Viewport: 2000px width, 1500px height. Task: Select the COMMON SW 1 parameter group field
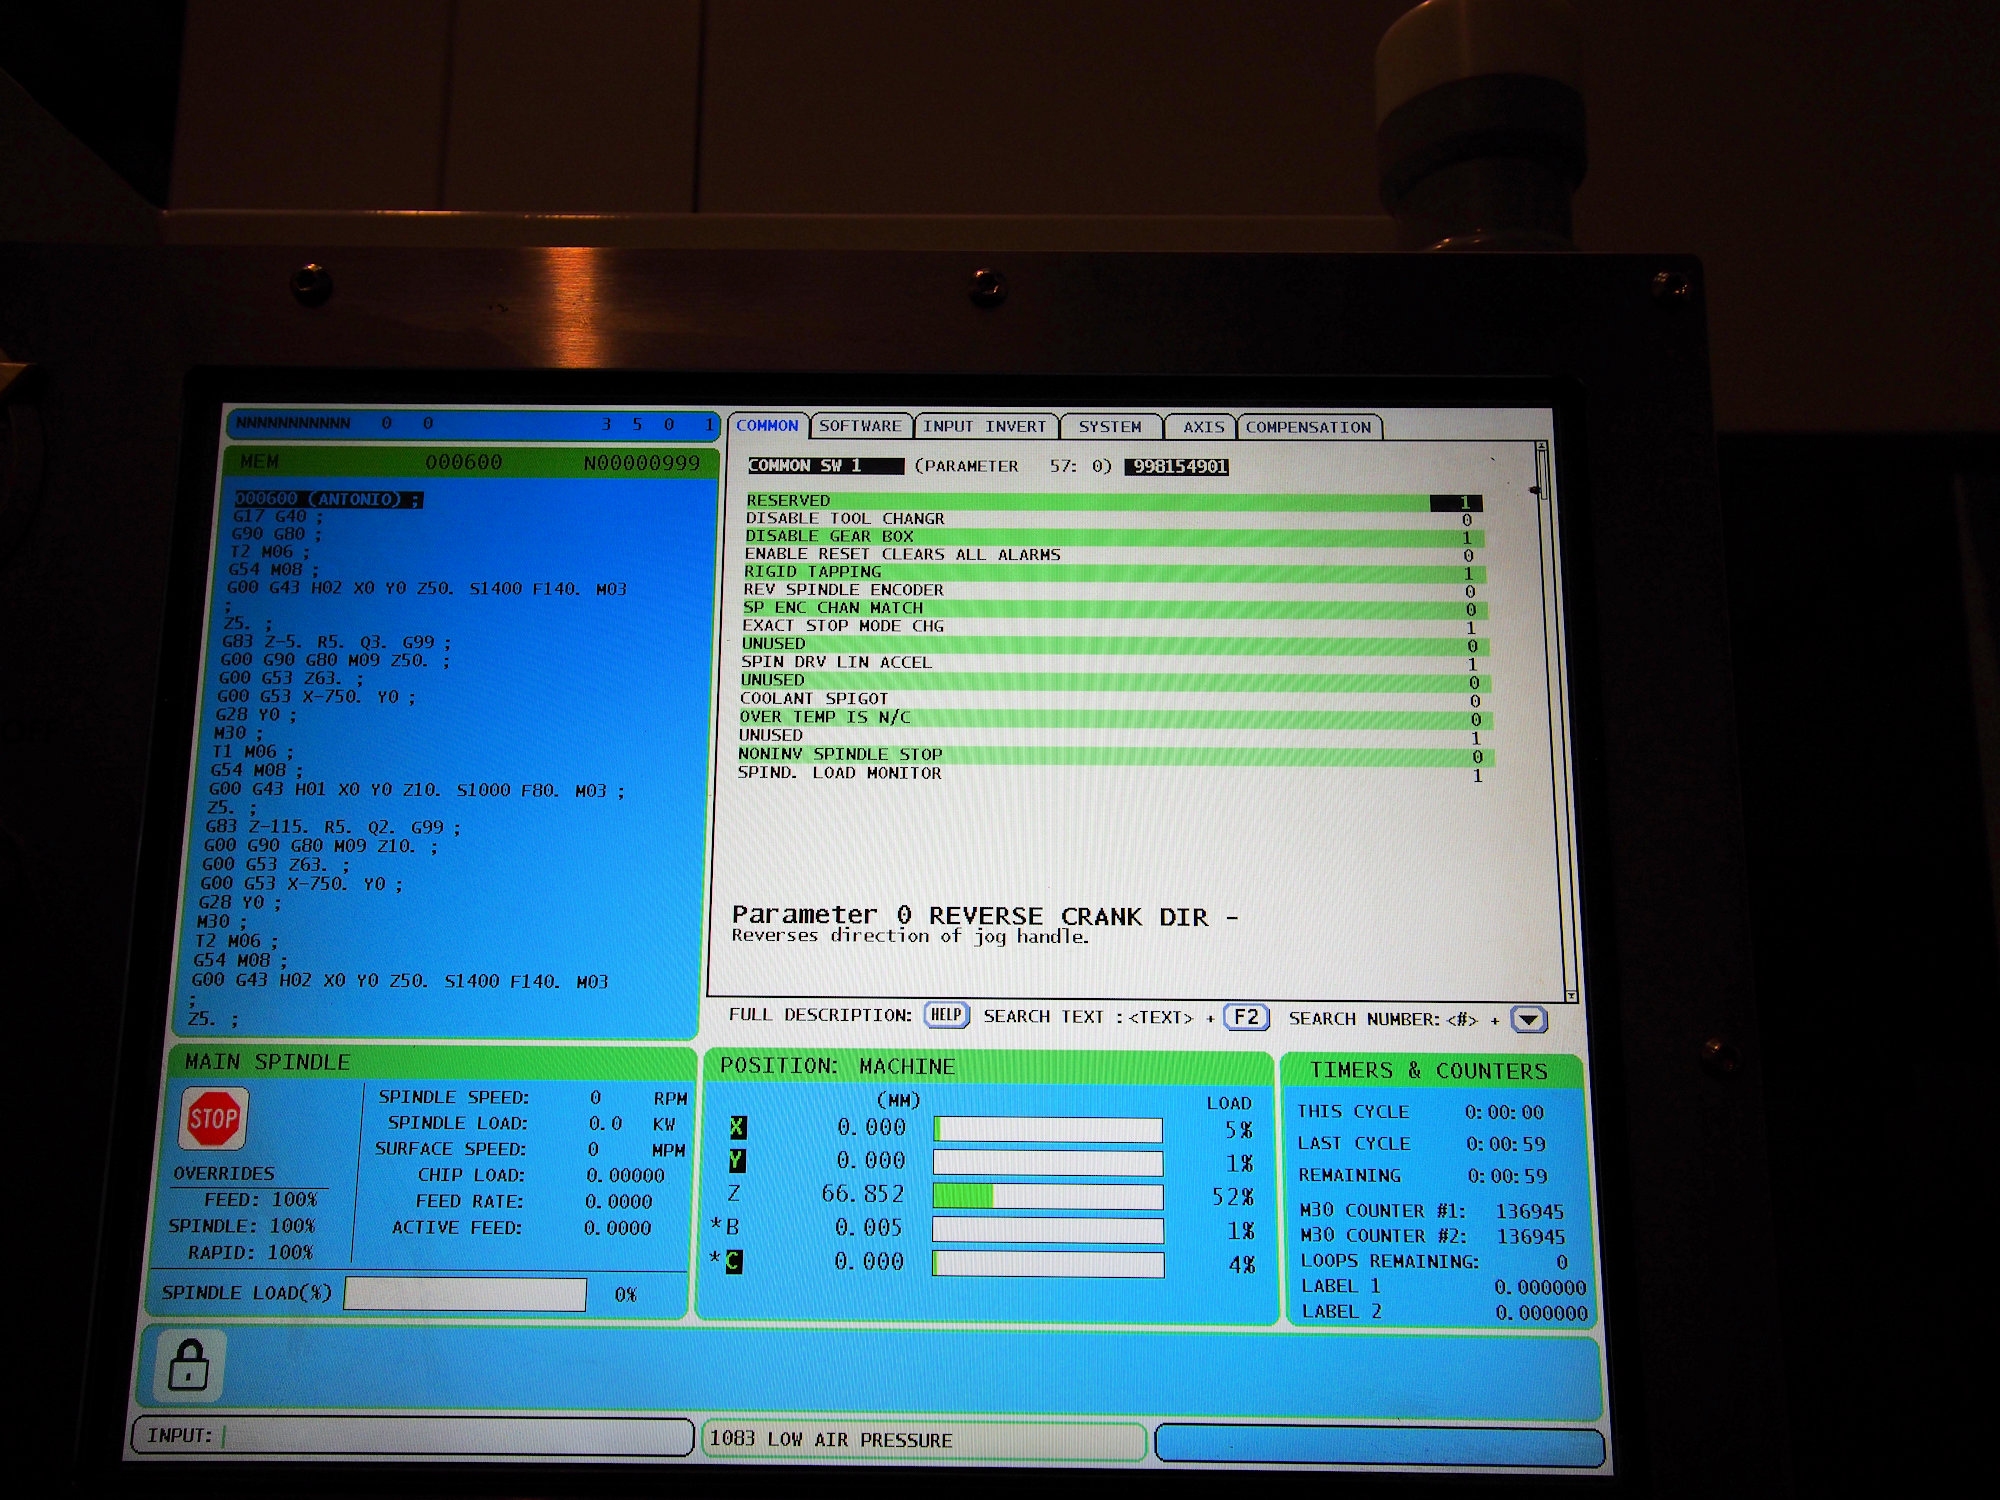[x=825, y=466]
